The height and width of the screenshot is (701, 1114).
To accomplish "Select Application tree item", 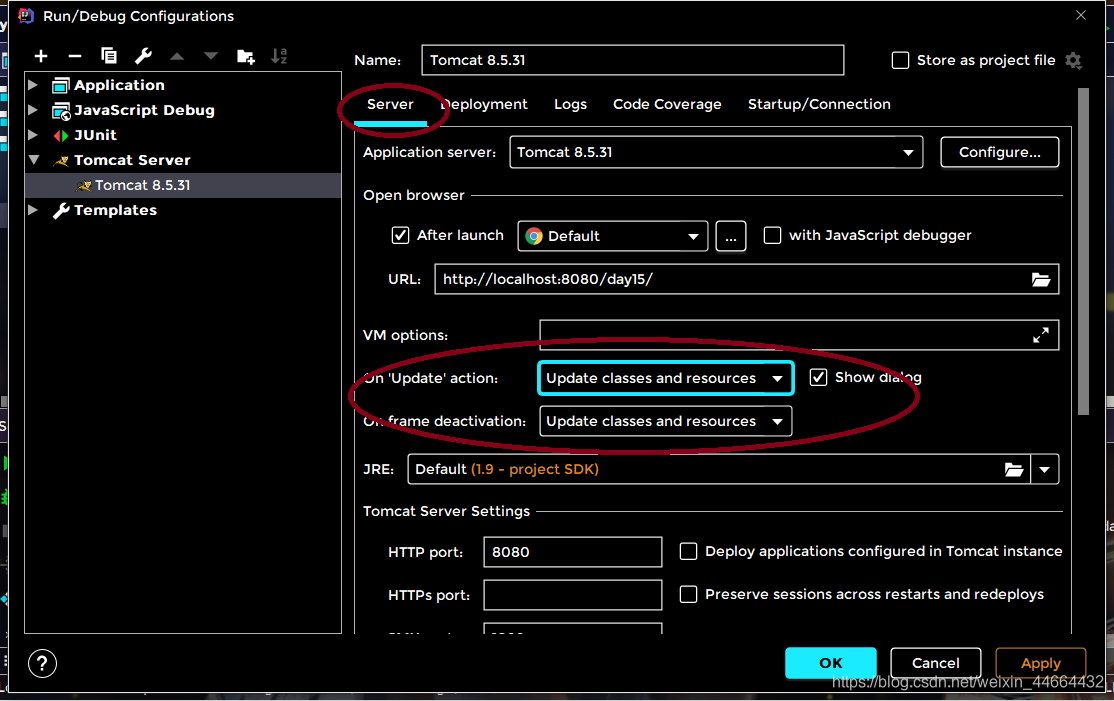I will [x=119, y=85].
